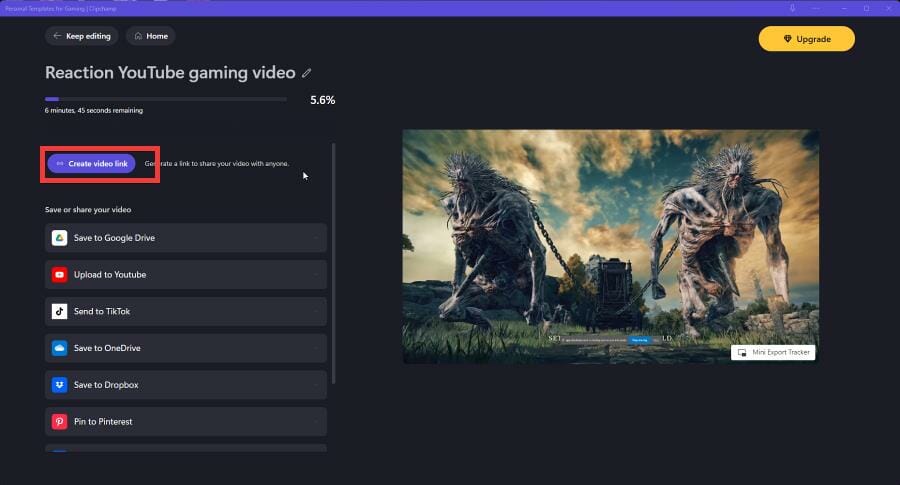Click the 5.6% export percentage

coord(323,100)
